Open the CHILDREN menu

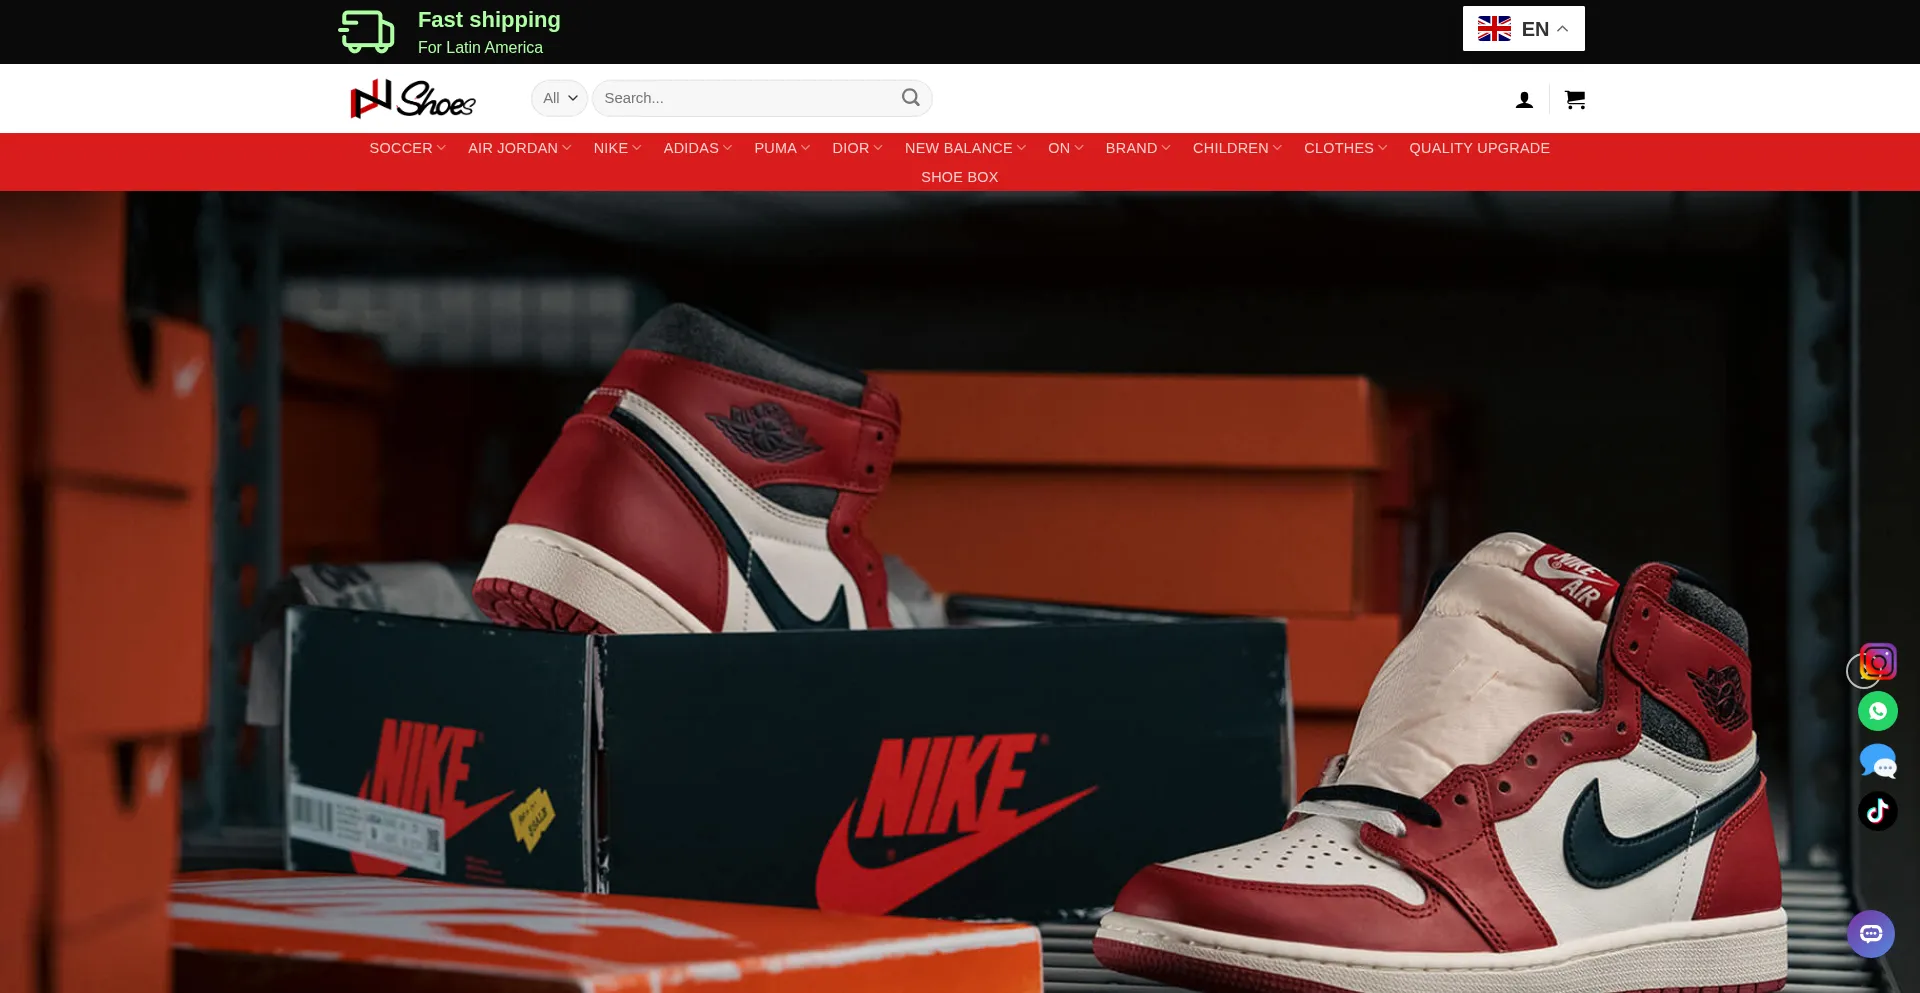pos(1236,148)
